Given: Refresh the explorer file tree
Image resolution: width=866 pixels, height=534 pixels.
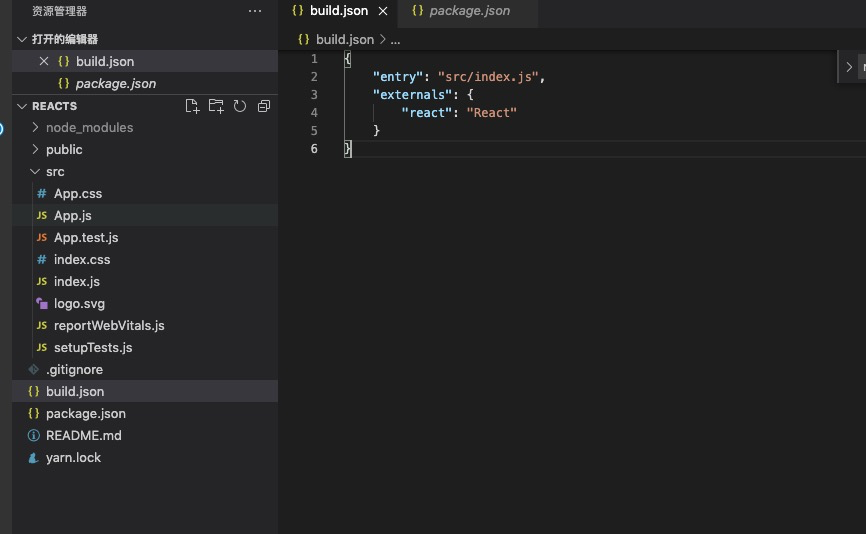Looking at the screenshot, I should pos(240,106).
